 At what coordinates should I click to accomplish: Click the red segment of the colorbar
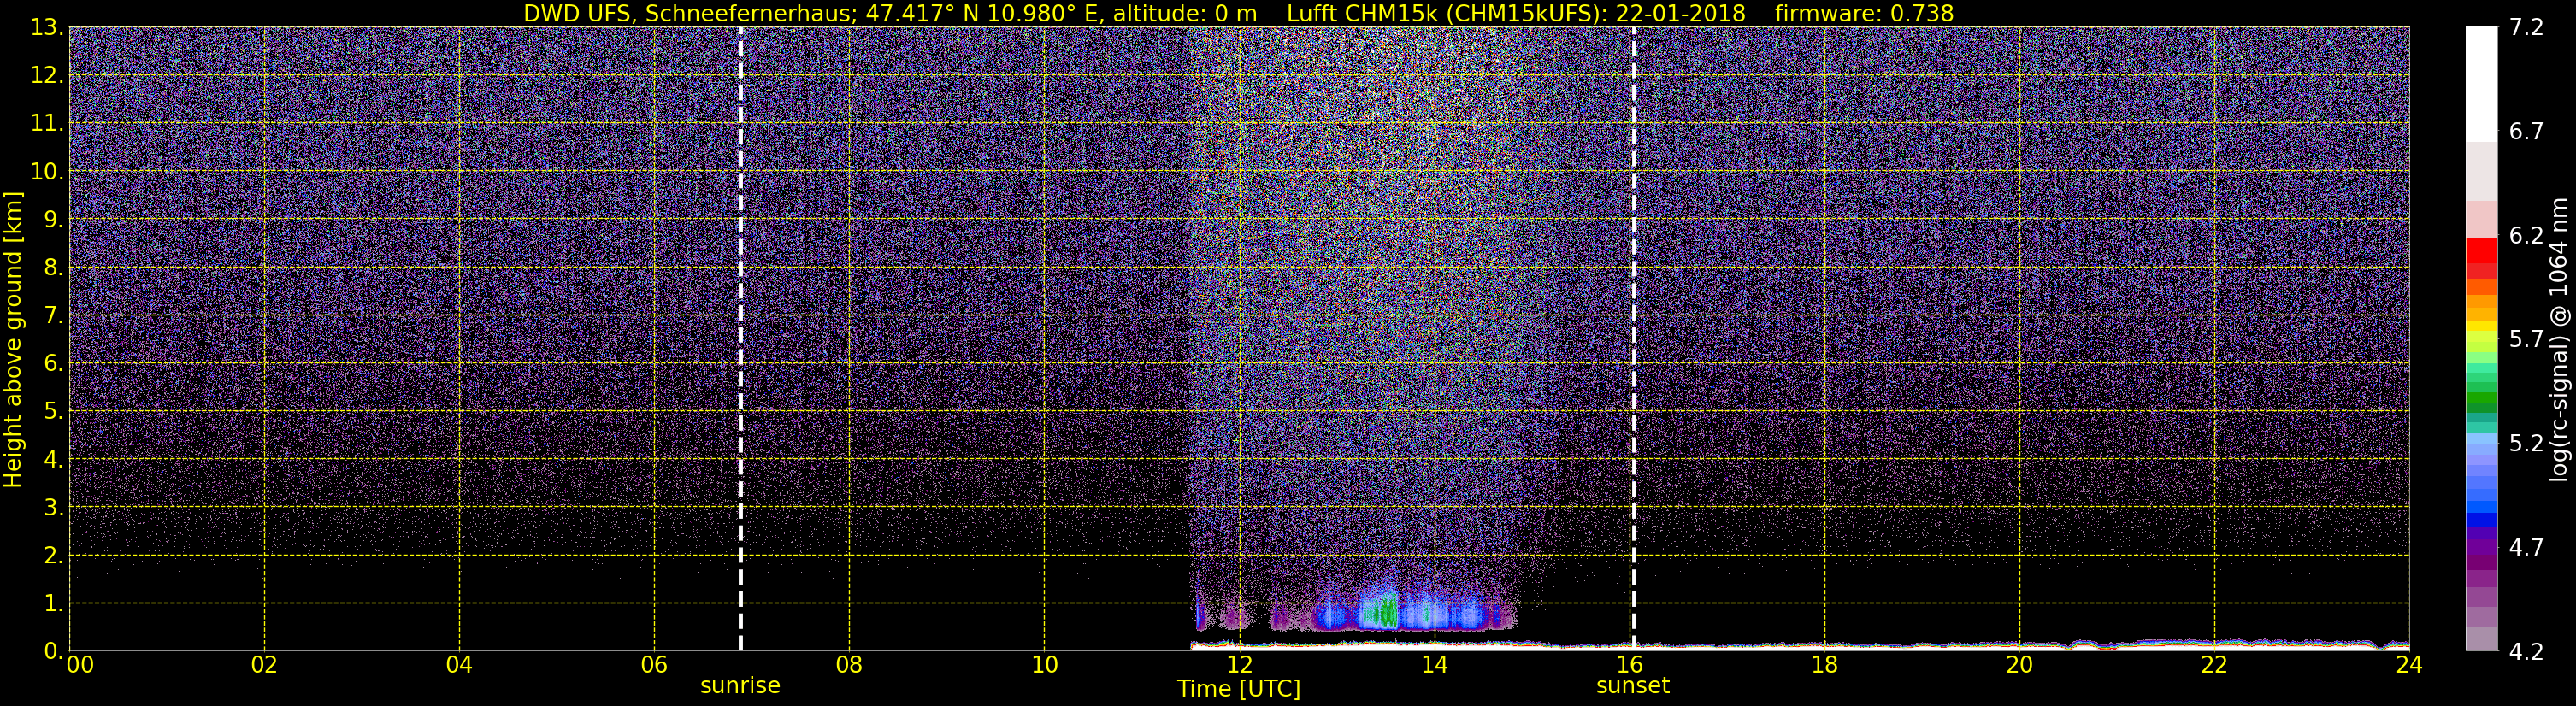tap(2481, 251)
